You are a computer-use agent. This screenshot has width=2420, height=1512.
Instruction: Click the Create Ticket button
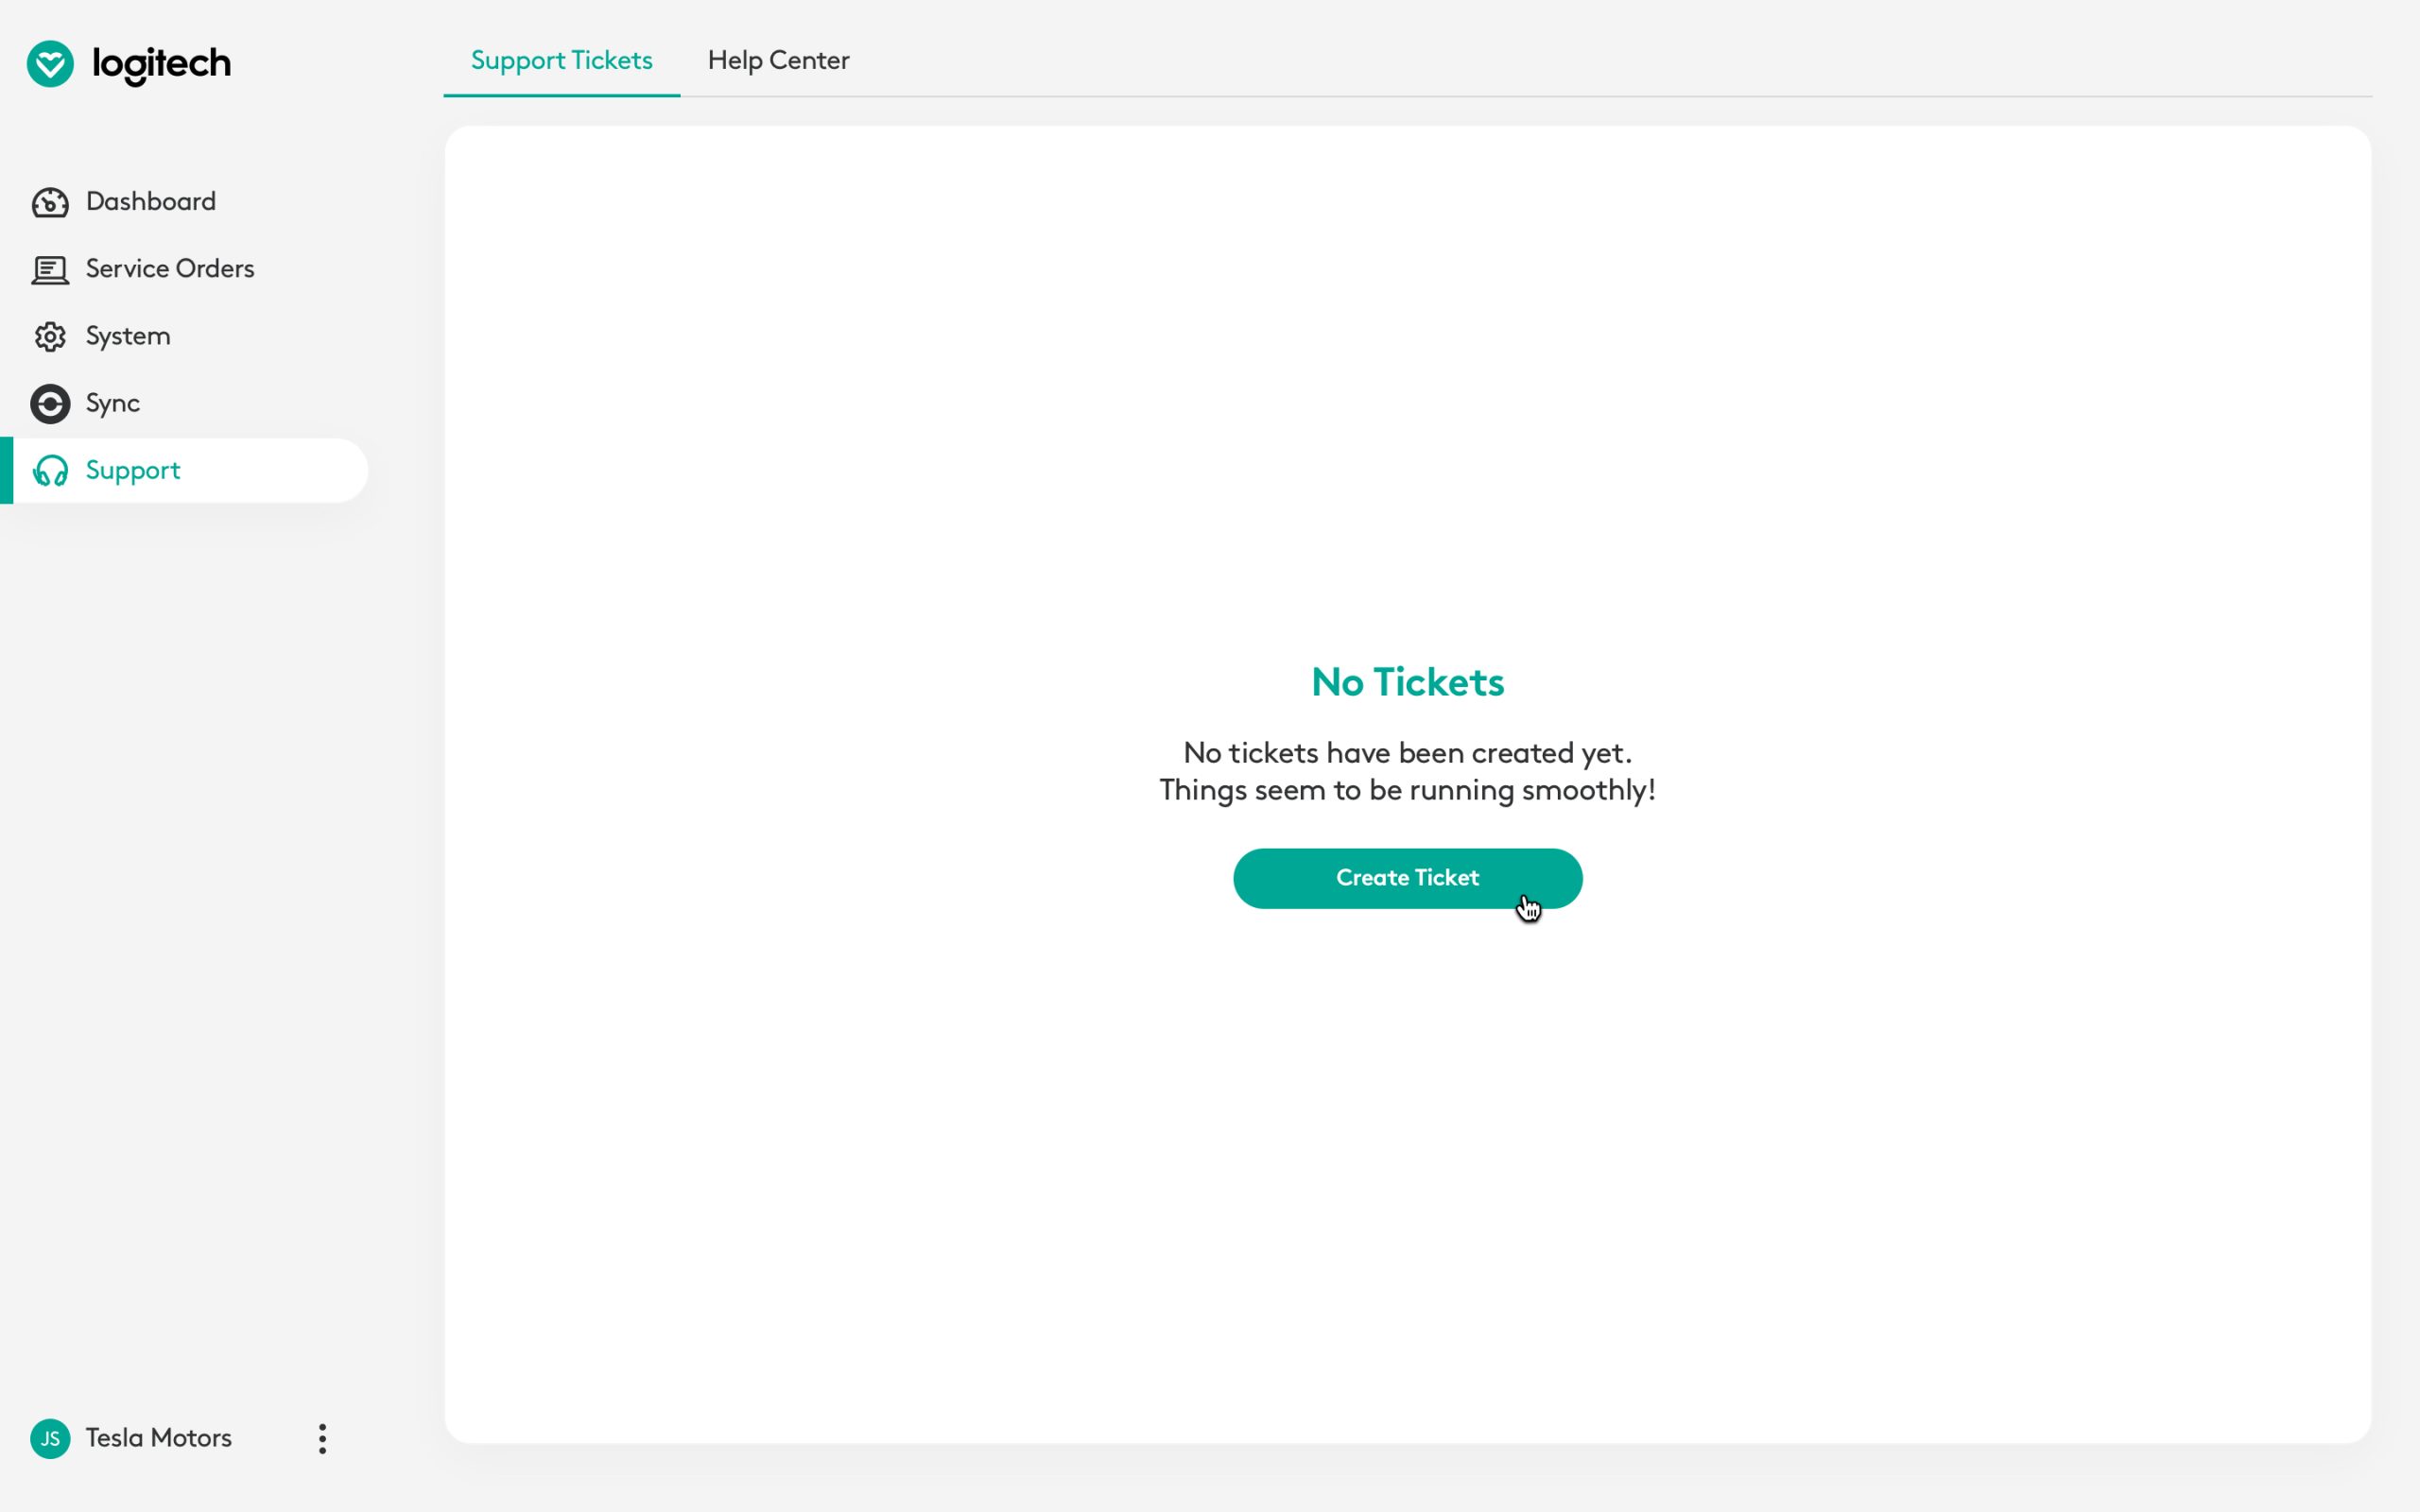coord(1407,878)
